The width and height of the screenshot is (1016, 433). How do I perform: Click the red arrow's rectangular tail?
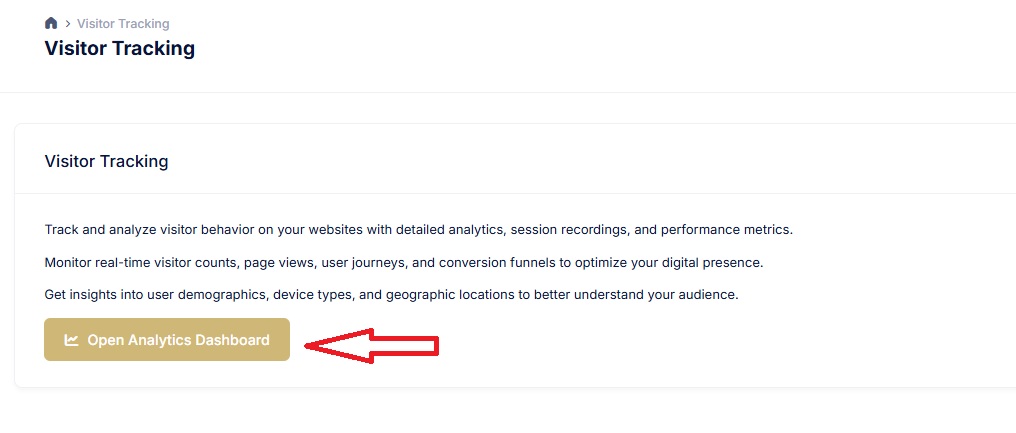(405, 346)
